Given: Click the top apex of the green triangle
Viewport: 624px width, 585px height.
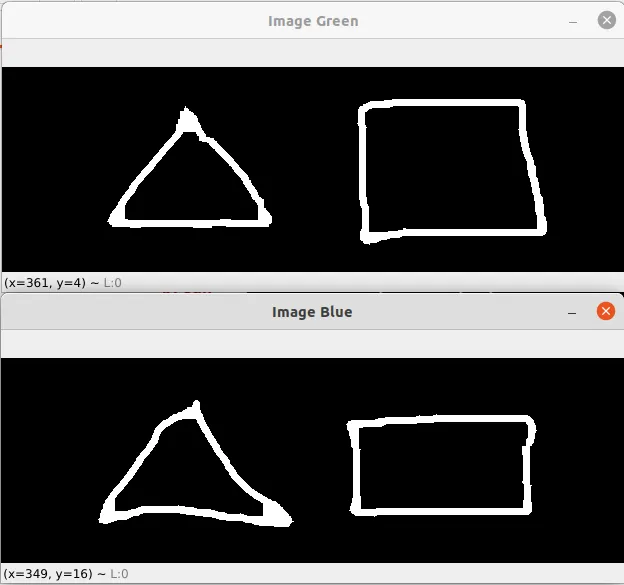Looking at the screenshot, I should click(186, 113).
